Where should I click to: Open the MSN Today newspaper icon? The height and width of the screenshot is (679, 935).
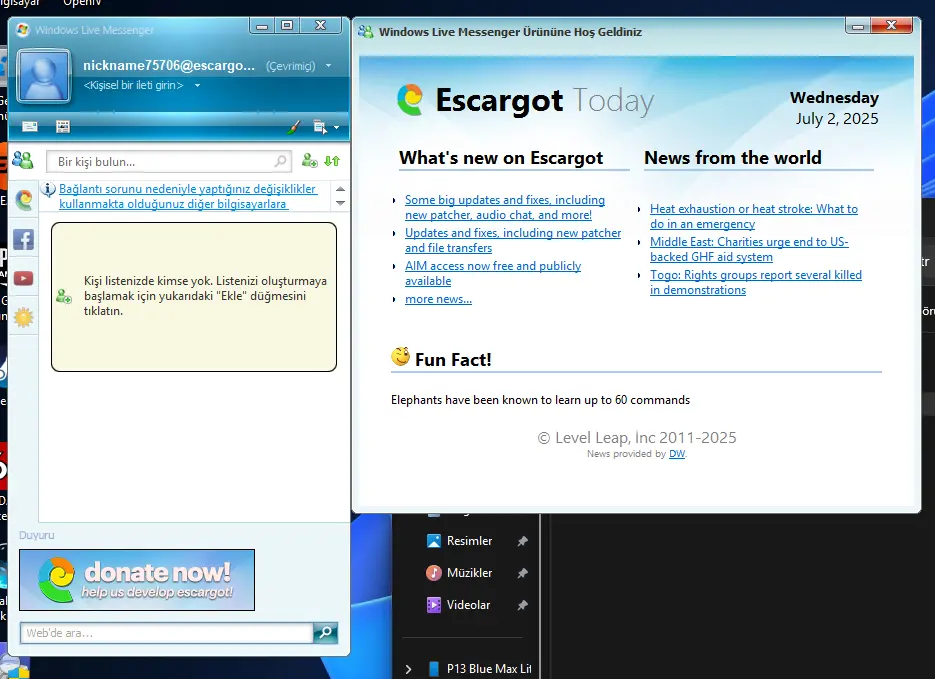pos(63,126)
